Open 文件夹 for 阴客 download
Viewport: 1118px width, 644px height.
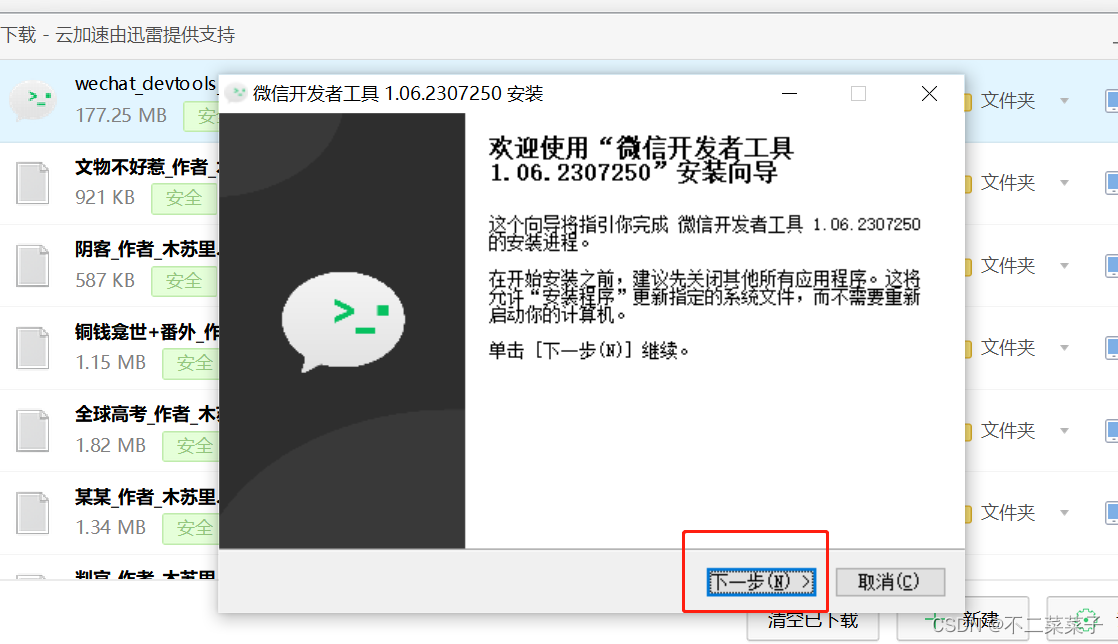coord(1007,265)
